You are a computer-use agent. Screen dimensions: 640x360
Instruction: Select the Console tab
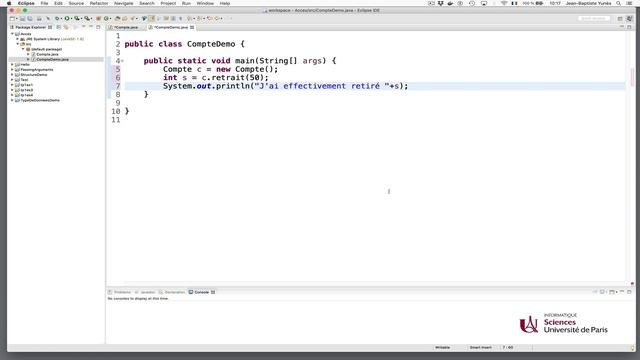point(201,292)
